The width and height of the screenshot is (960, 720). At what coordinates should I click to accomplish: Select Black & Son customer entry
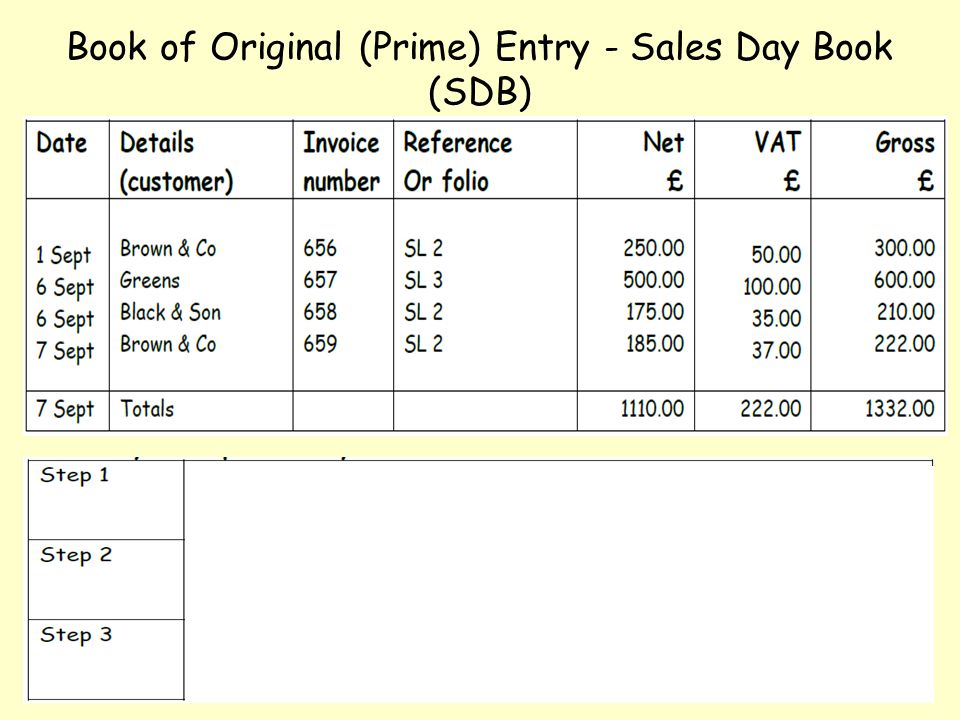click(170, 312)
